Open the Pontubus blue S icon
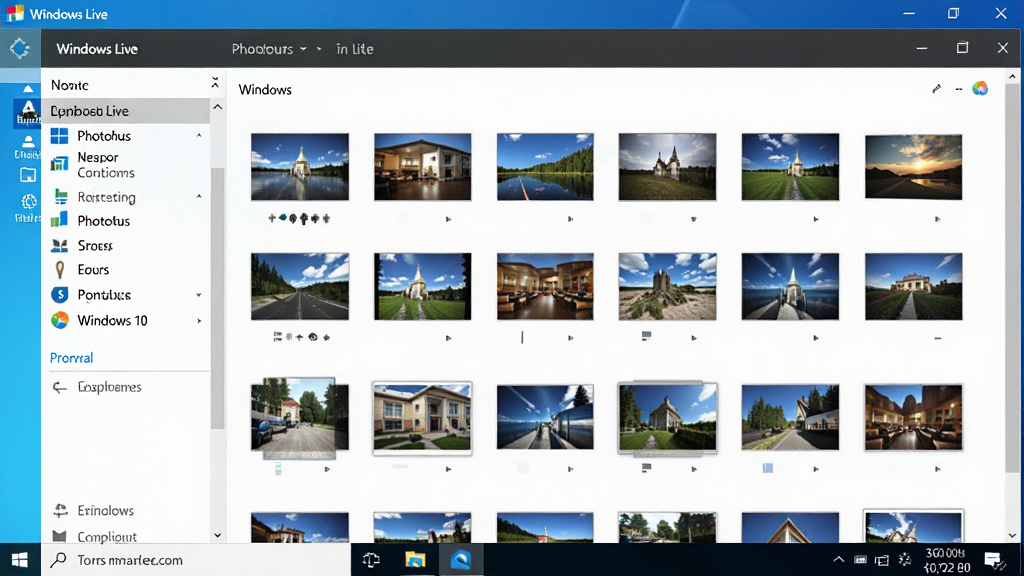This screenshot has height=576, width=1024. coord(59,295)
